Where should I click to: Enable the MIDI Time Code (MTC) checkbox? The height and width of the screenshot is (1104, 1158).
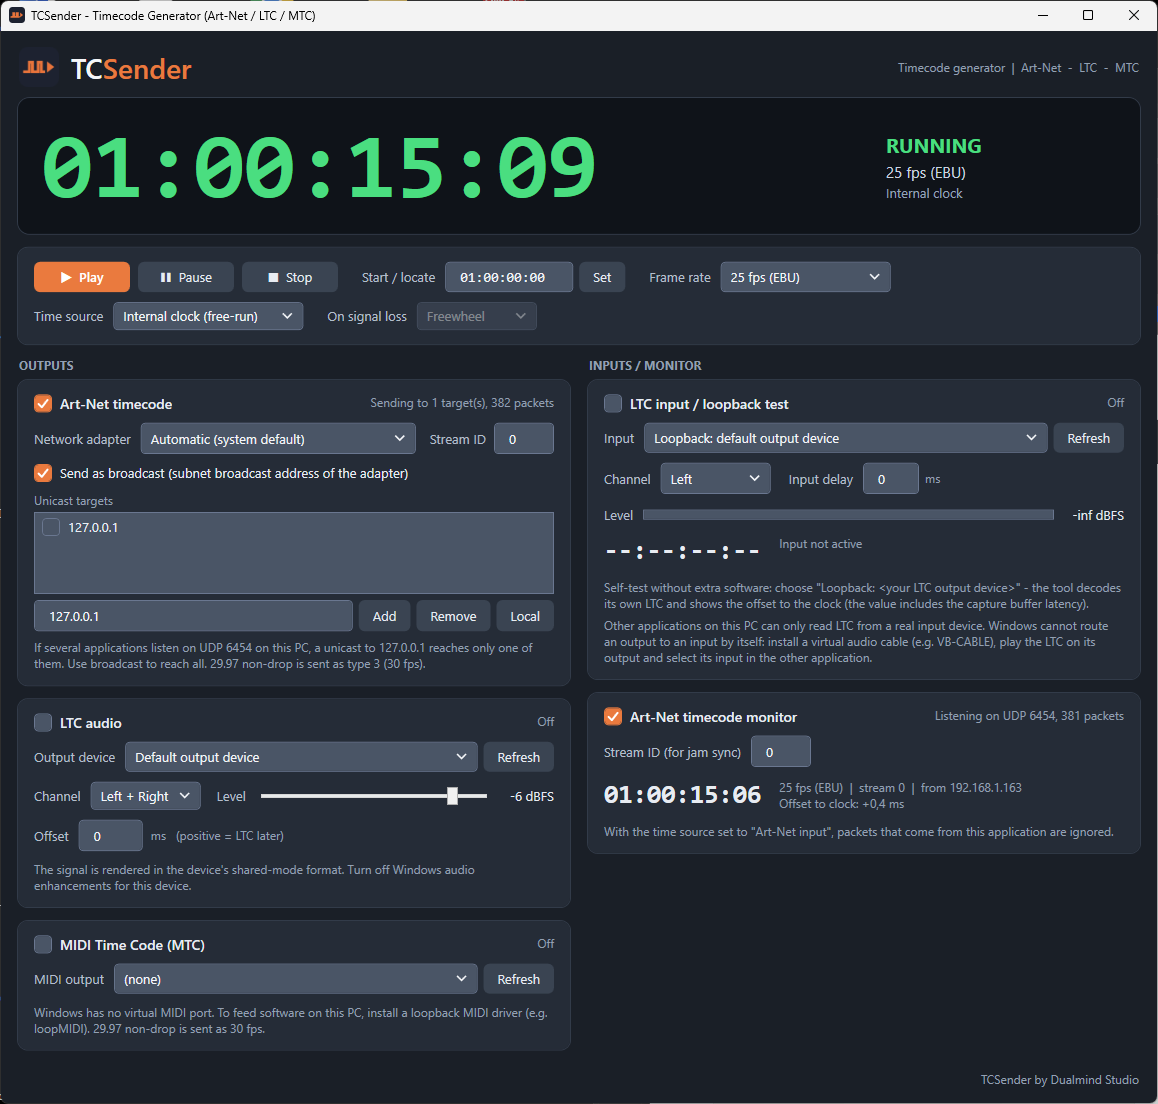click(x=43, y=944)
